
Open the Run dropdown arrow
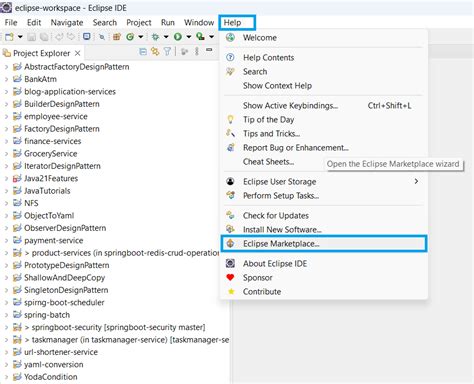189,37
